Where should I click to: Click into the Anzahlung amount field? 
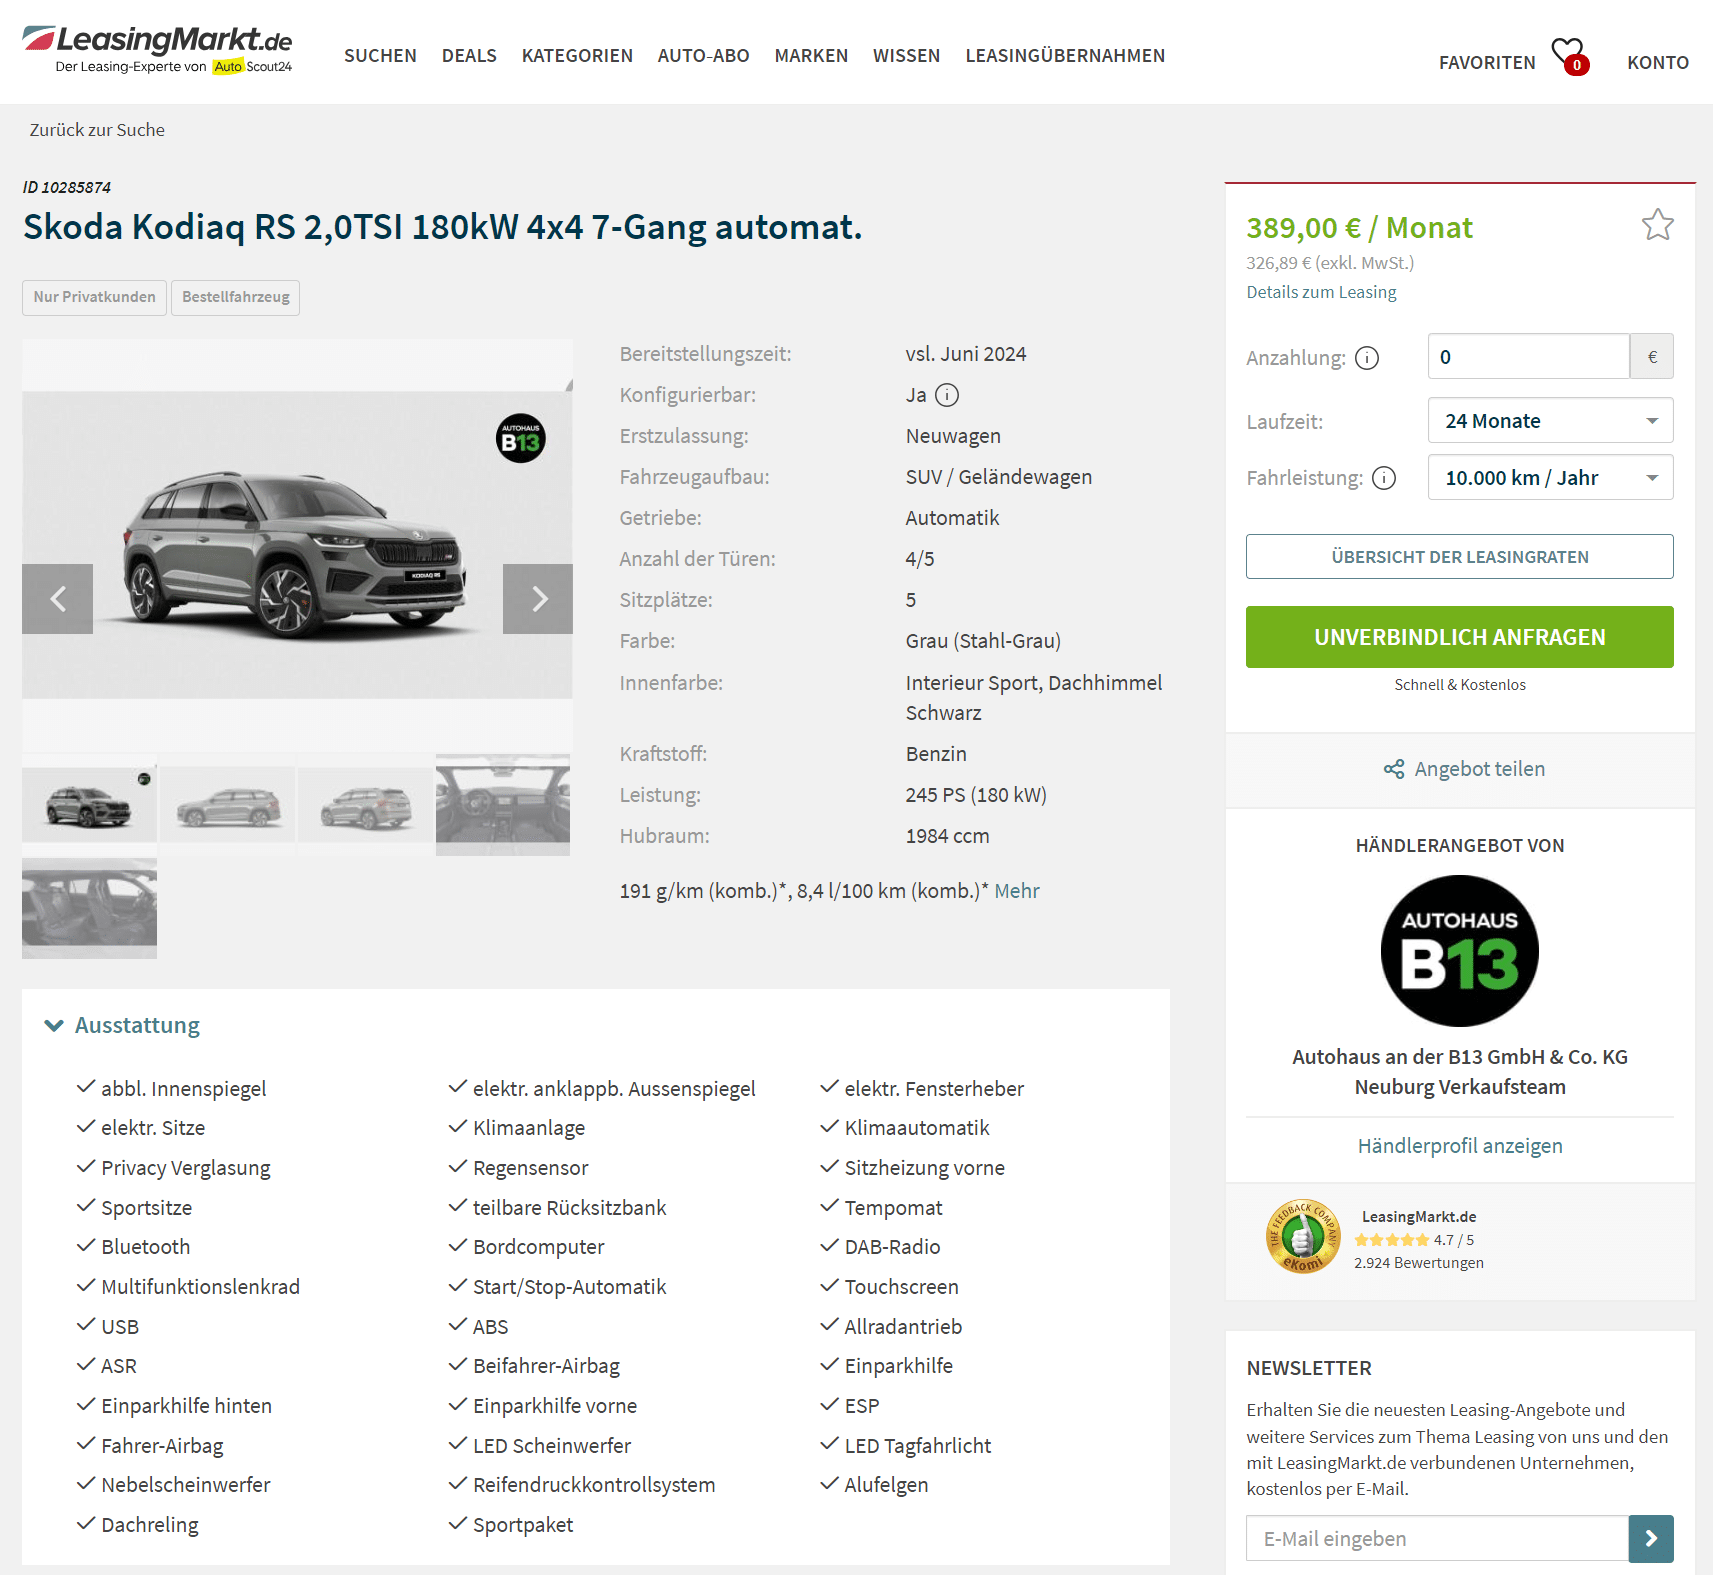click(x=1528, y=357)
